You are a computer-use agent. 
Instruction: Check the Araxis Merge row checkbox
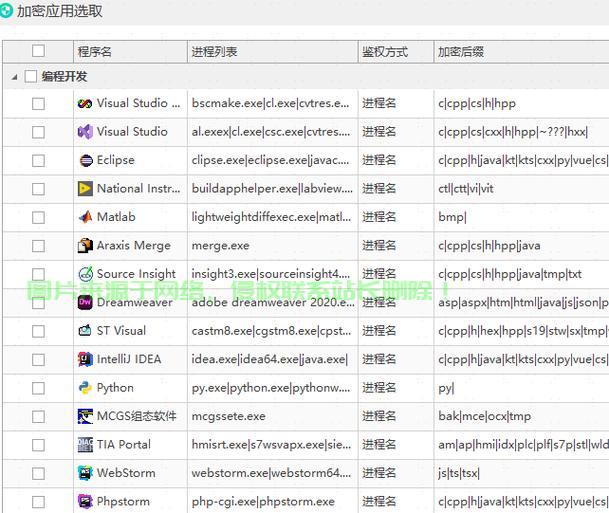38,245
